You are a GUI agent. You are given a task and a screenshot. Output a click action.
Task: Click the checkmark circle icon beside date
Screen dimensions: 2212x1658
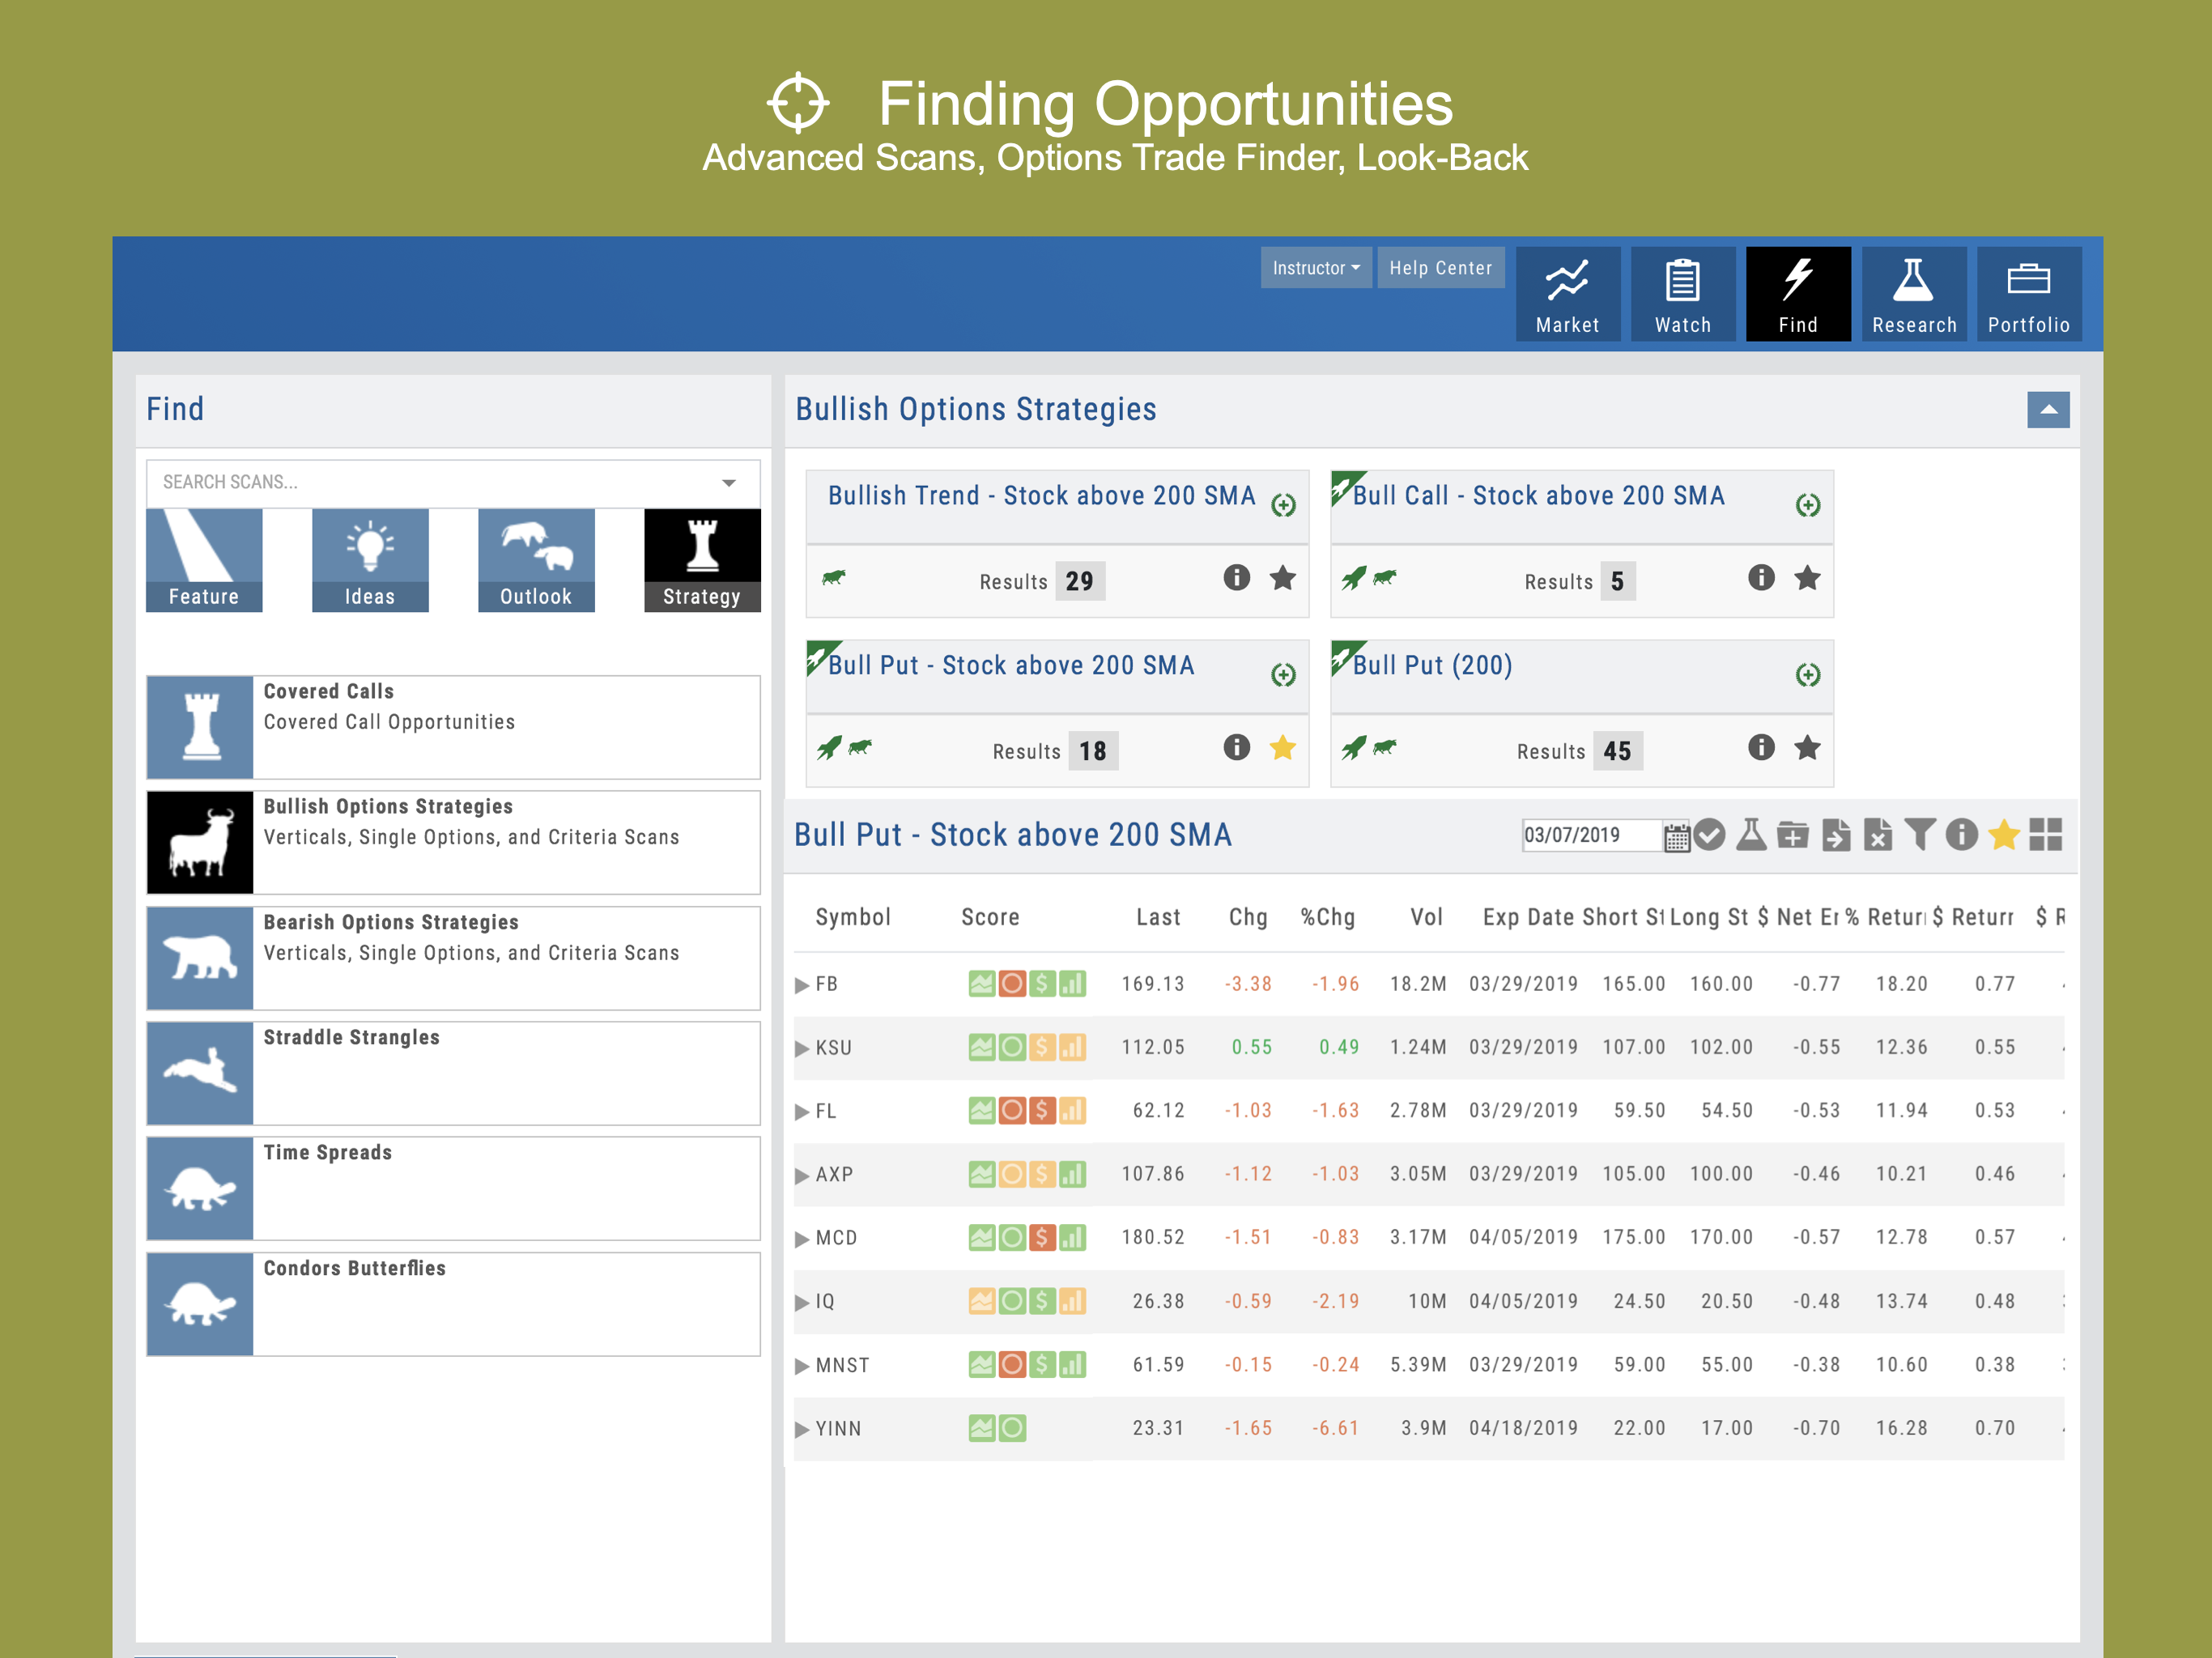(x=1710, y=835)
